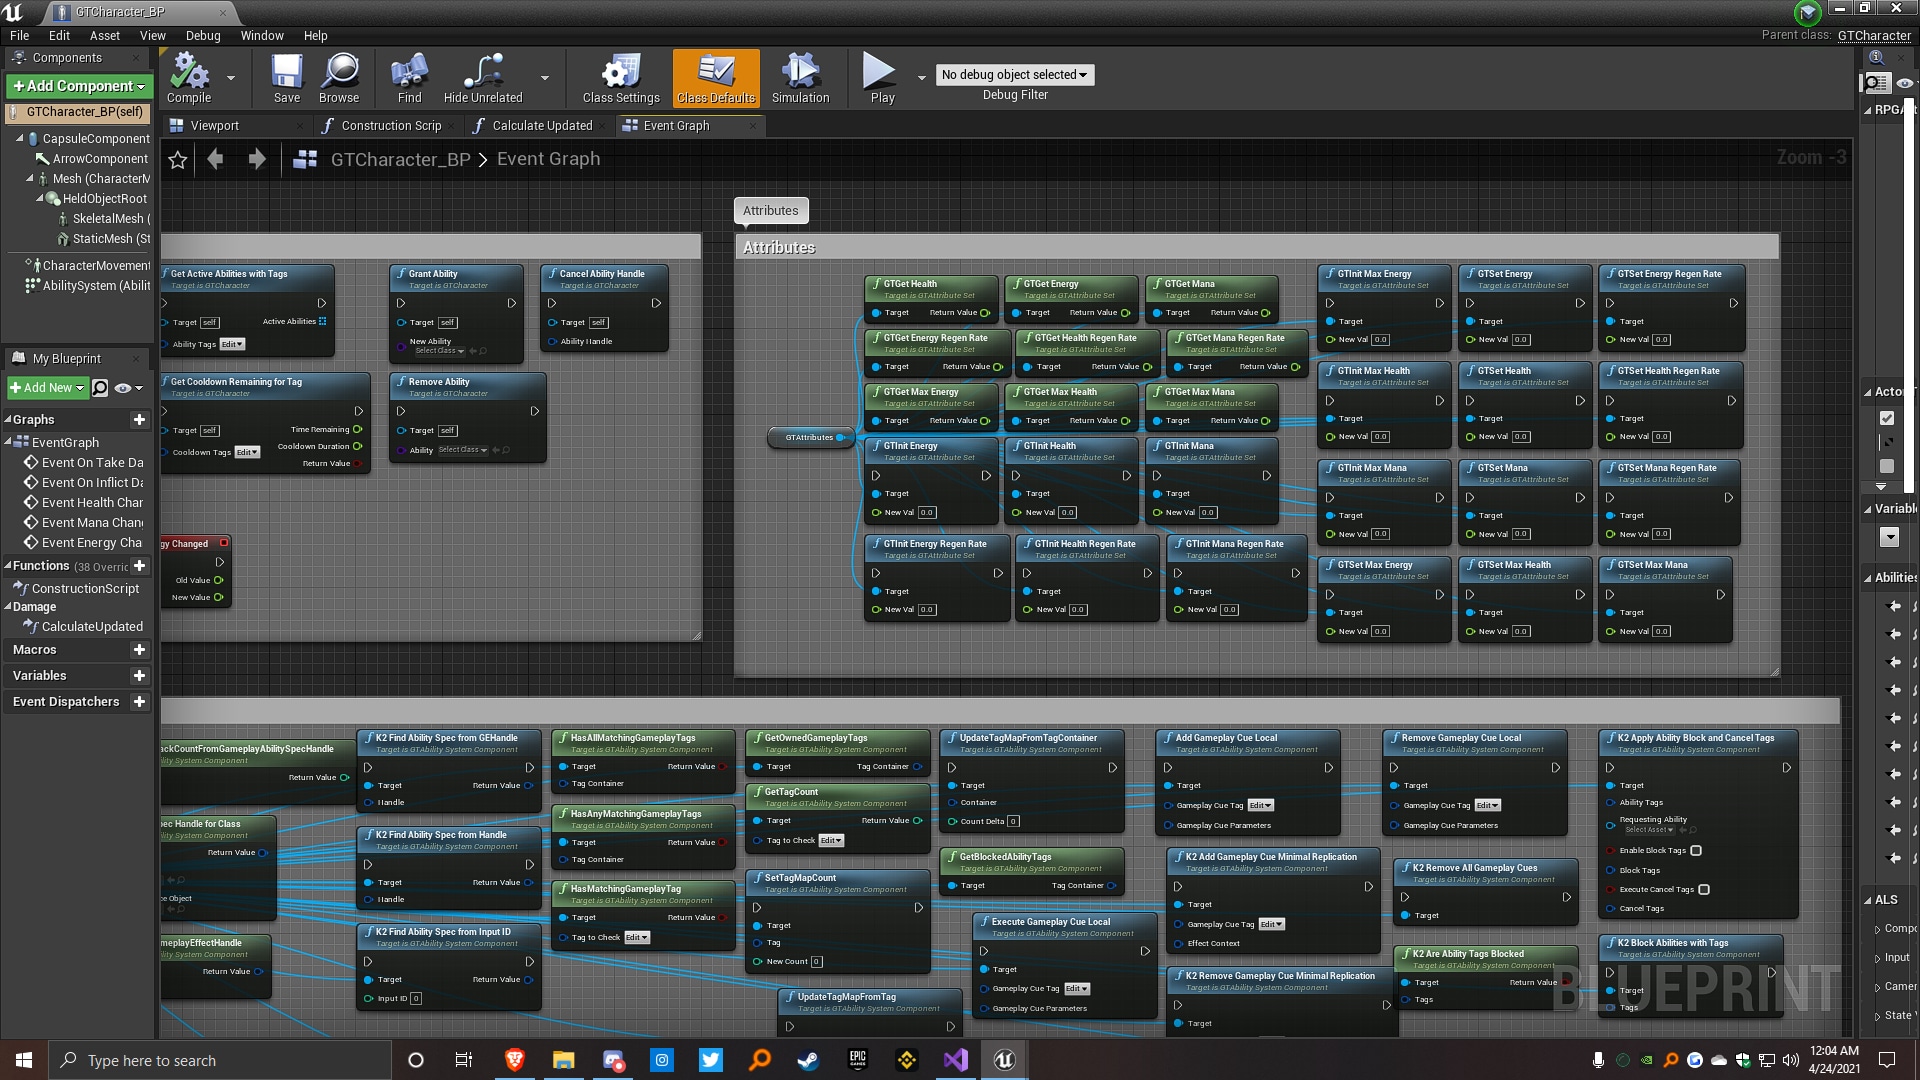Add a new function override

pos(140,566)
